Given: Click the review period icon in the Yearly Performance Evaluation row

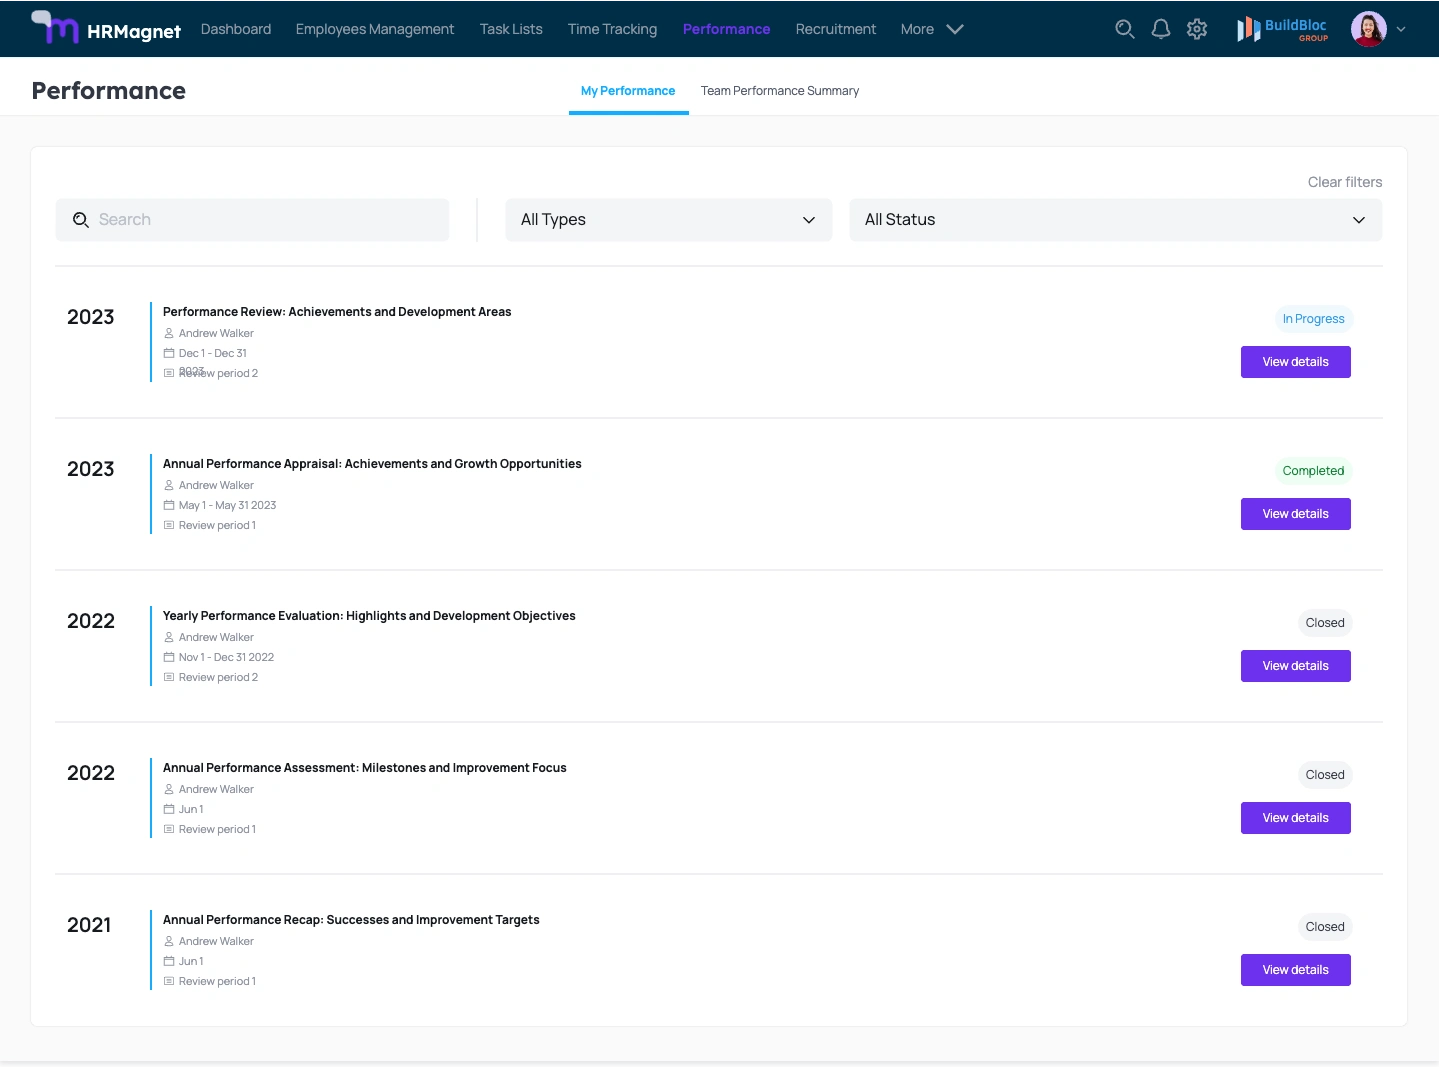Looking at the screenshot, I should coord(169,677).
